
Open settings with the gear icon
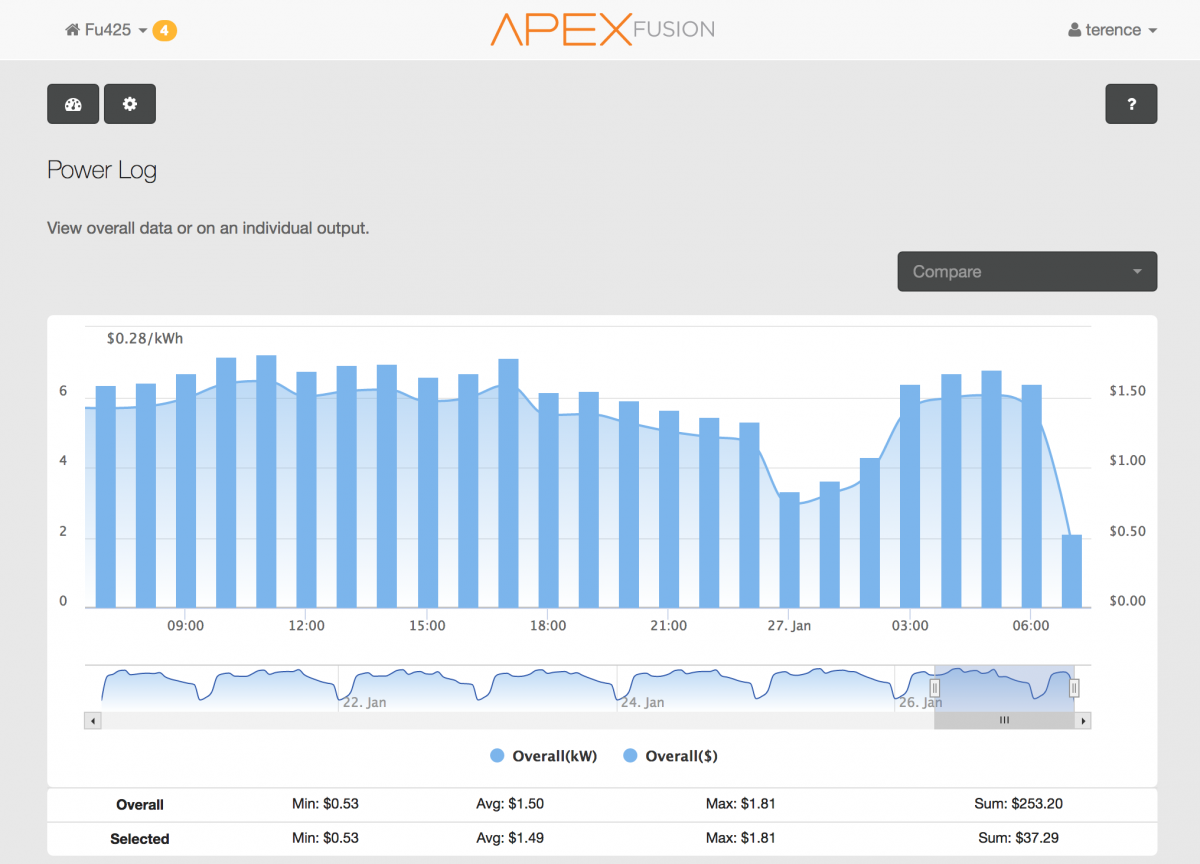[130, 104]
